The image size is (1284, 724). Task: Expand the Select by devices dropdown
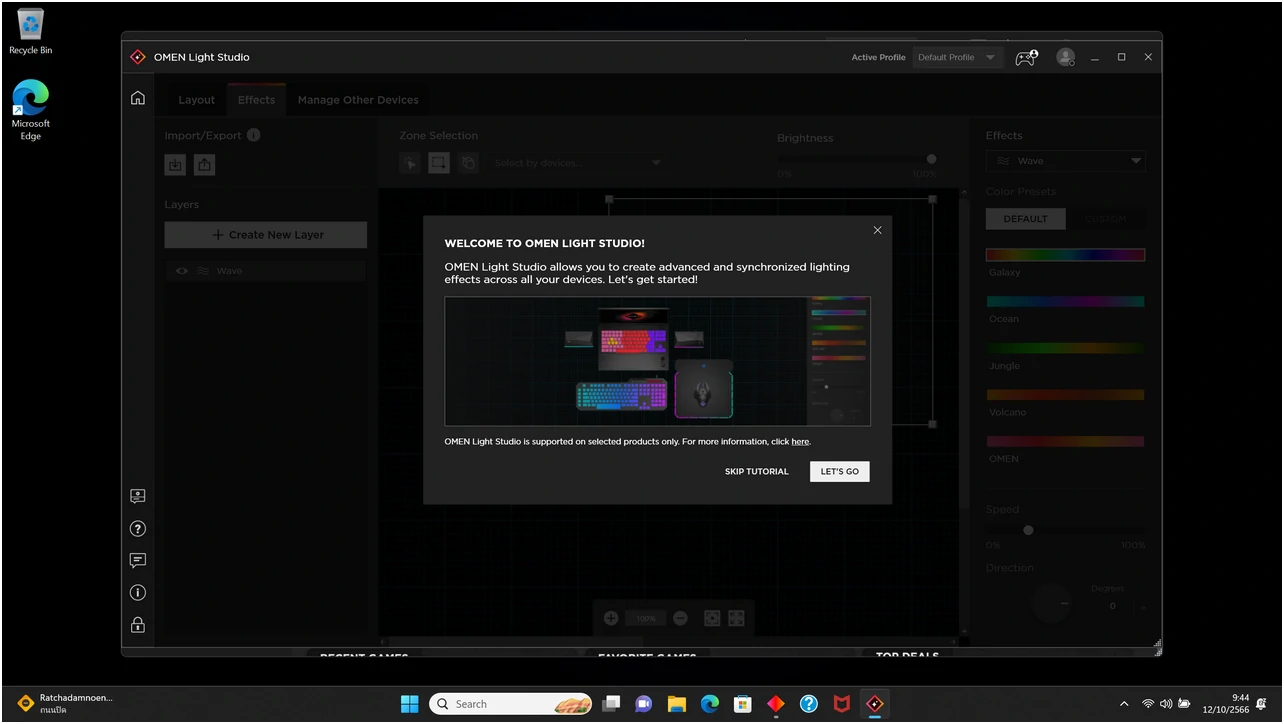[x=579, y=163]
